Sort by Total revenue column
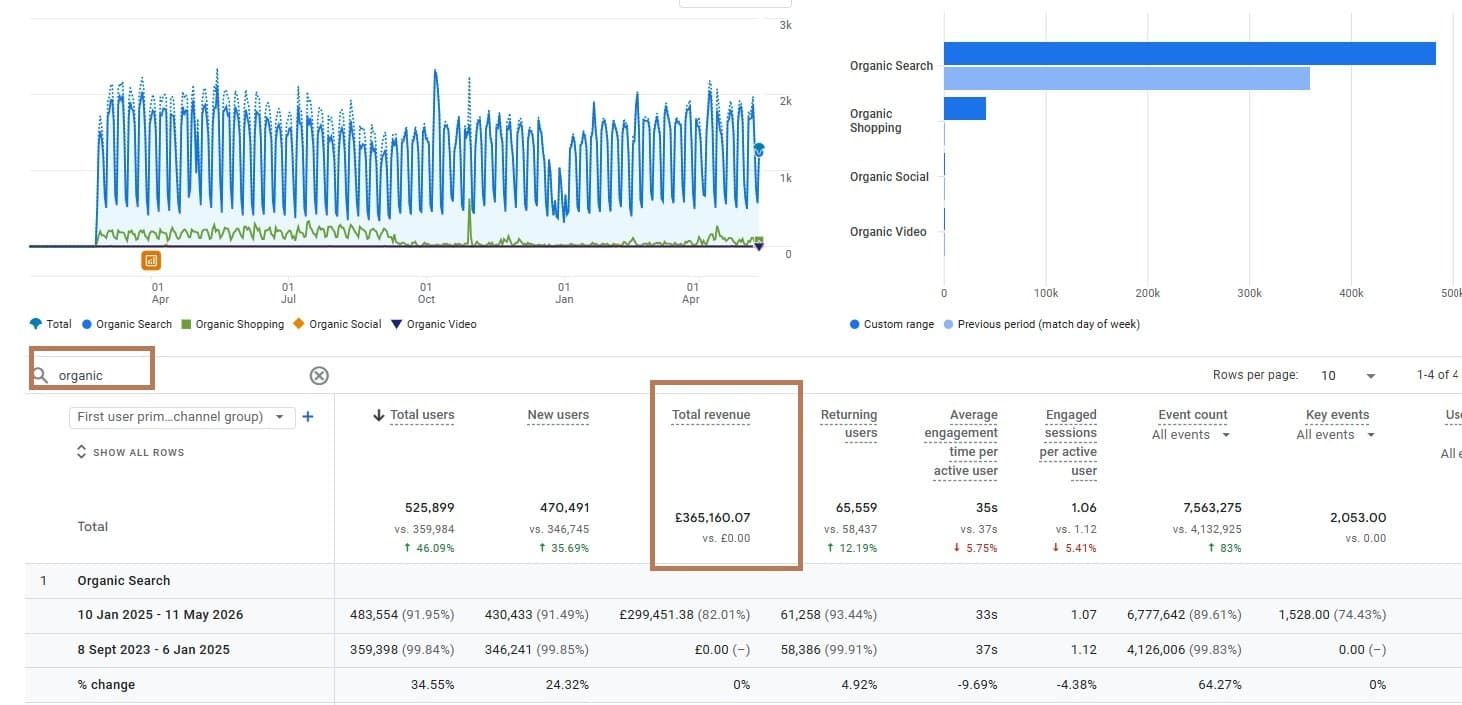Image resolution: width=1462 pixels, height=705 pixels. pyautogui.click(x=711, y=415)
